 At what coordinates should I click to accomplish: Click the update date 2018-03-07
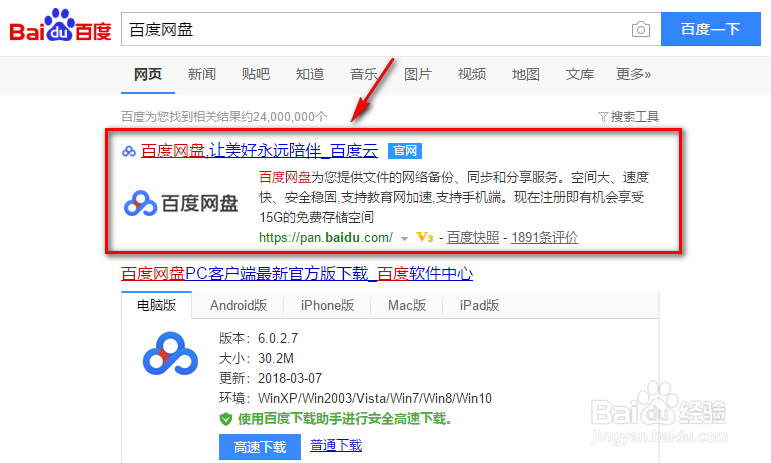(290, 378)
